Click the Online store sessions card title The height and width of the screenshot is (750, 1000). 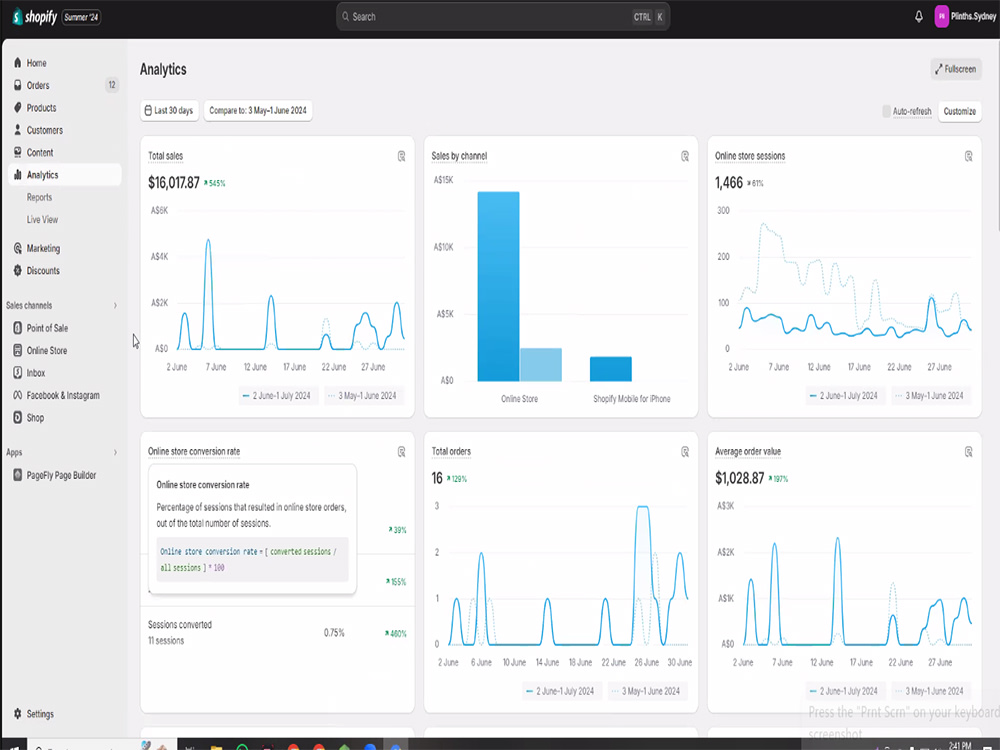pos(750,156)
